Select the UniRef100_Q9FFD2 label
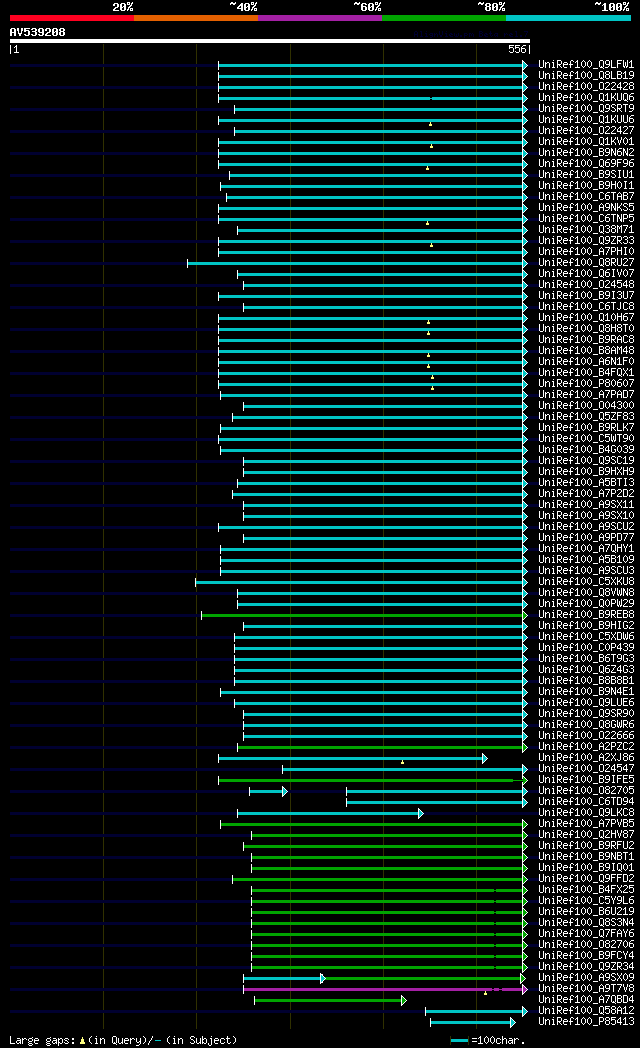 [x=586, y=879]
